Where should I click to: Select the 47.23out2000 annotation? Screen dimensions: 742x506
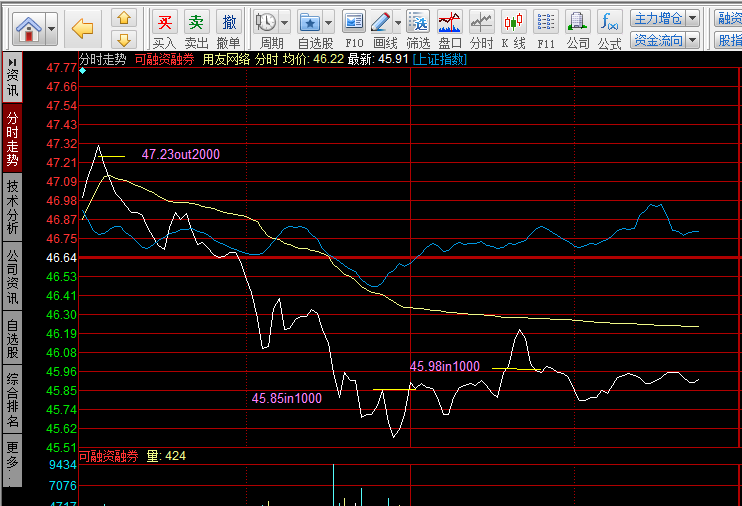[x=181, y=154]
